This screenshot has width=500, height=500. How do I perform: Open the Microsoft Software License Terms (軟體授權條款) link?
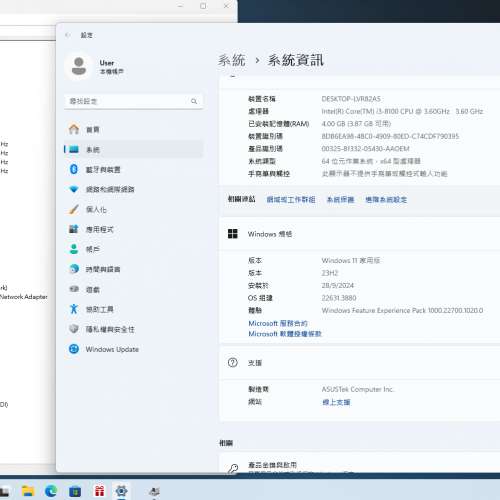285,334
